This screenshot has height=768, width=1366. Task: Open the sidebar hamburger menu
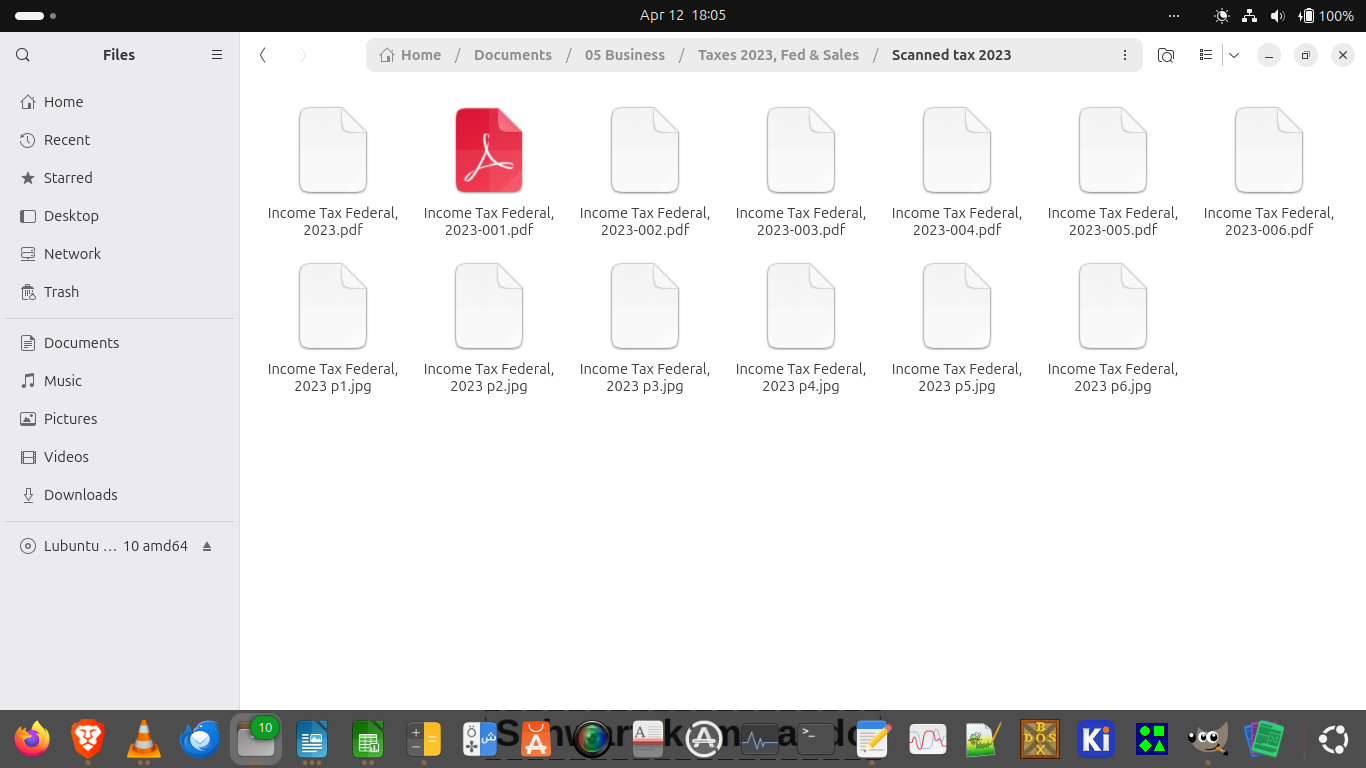[217, 55]
